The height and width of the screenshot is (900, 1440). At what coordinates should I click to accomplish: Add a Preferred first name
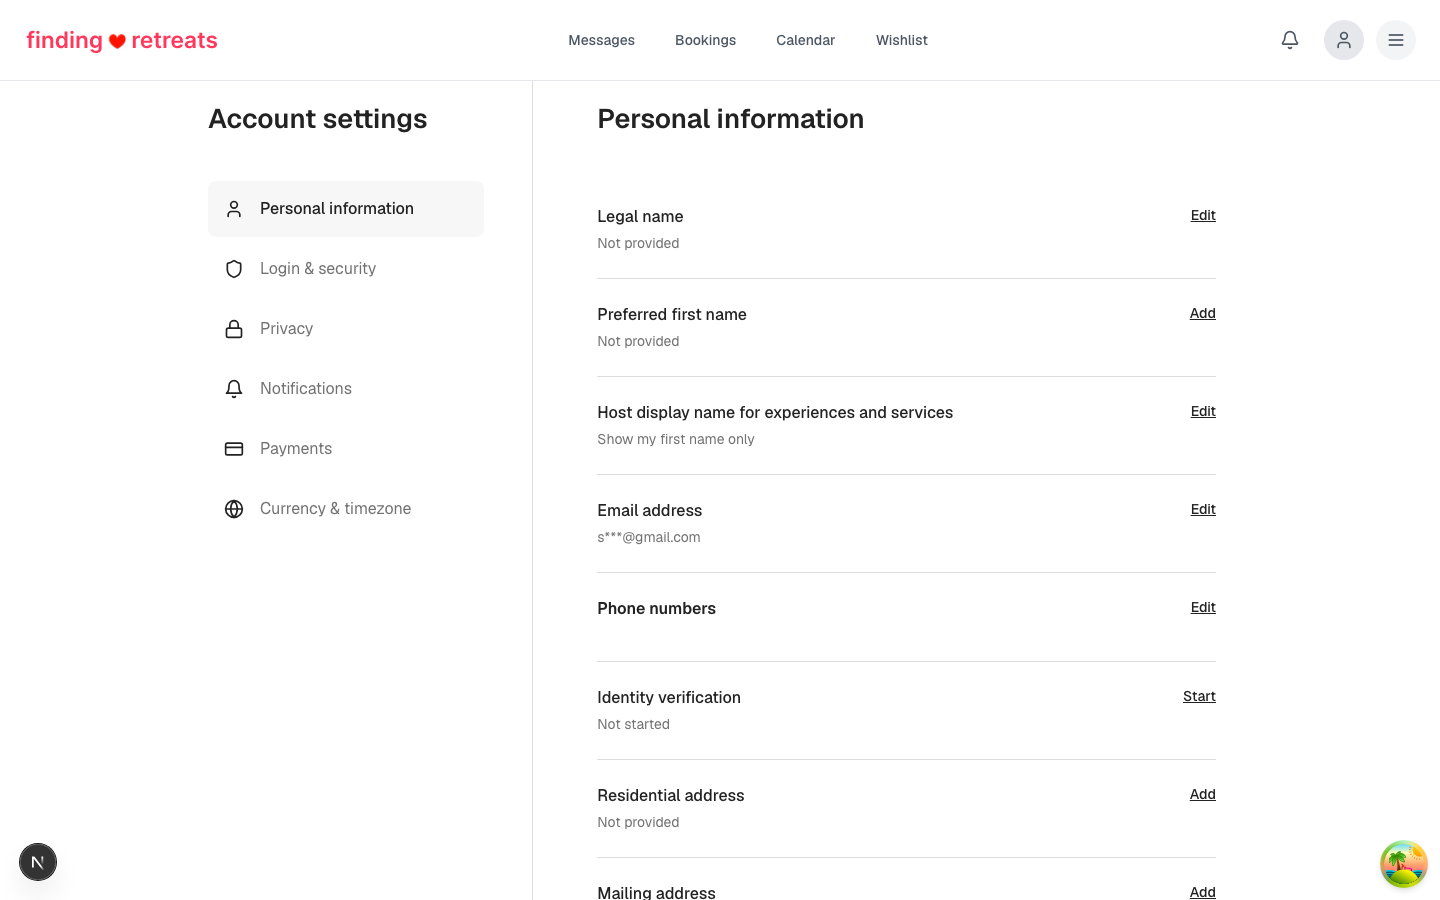[1203, 313]
